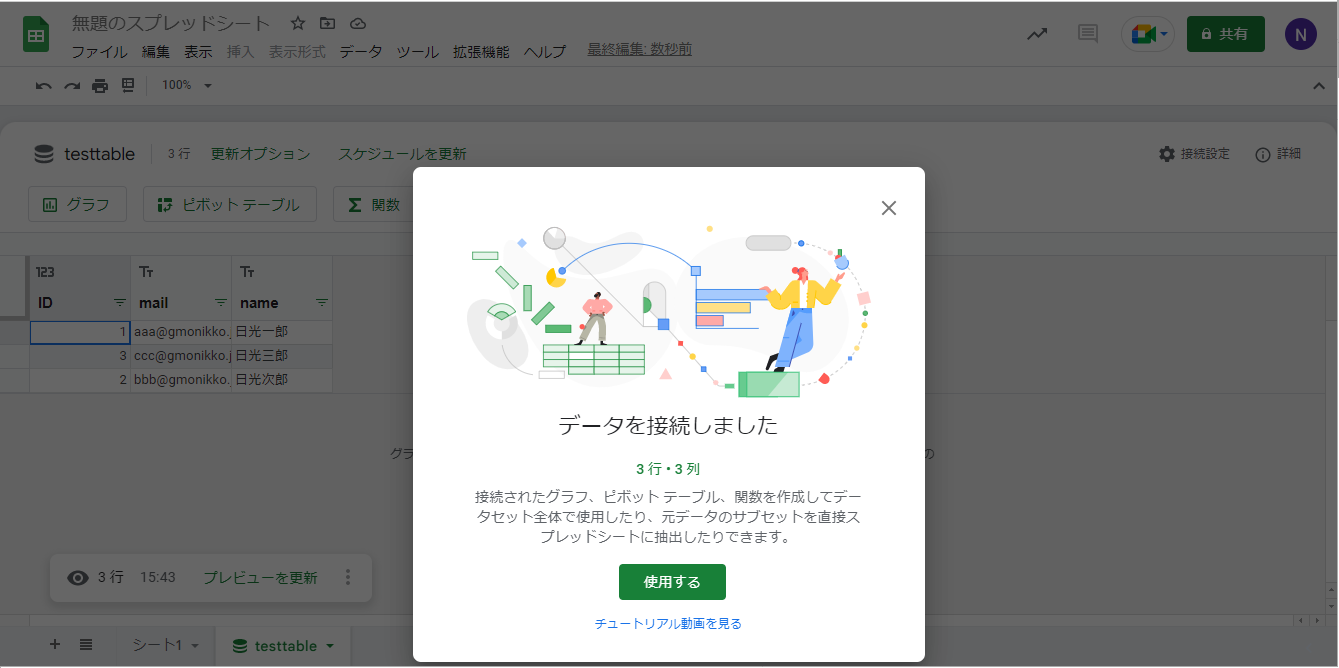Open the ID column filter dropdown
This screenshot has height=668, width=1339.
pyautogui.click(x=119, y=303)
